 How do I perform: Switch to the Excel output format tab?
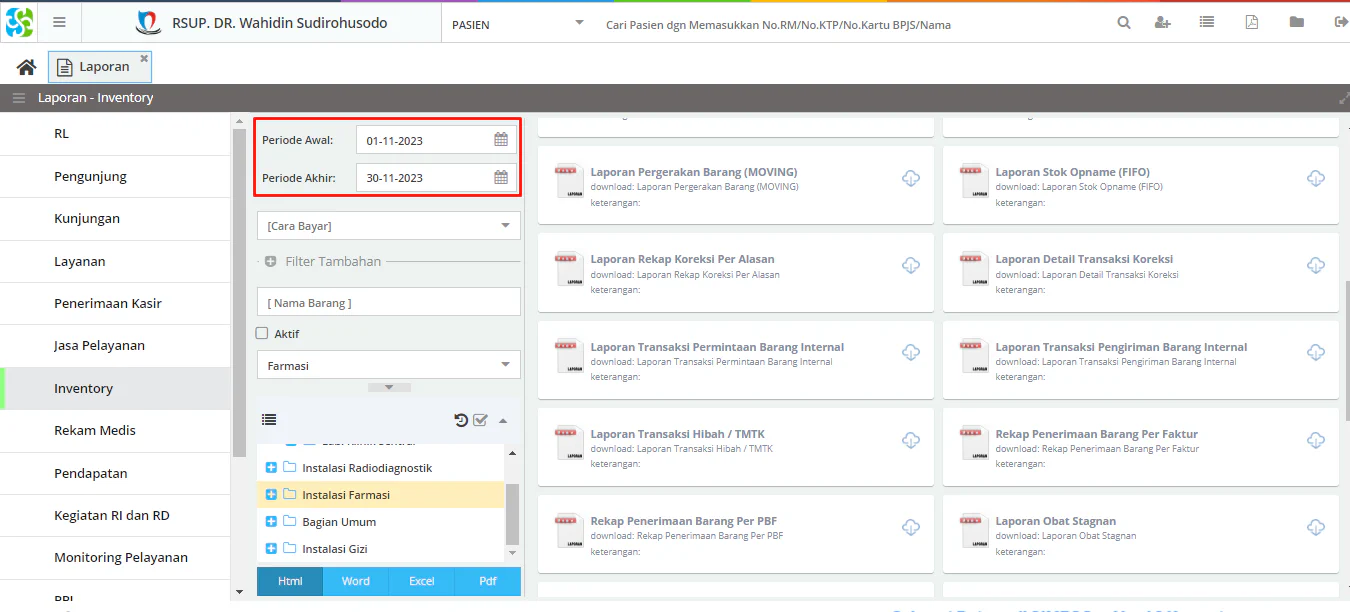tap(421, 581)
